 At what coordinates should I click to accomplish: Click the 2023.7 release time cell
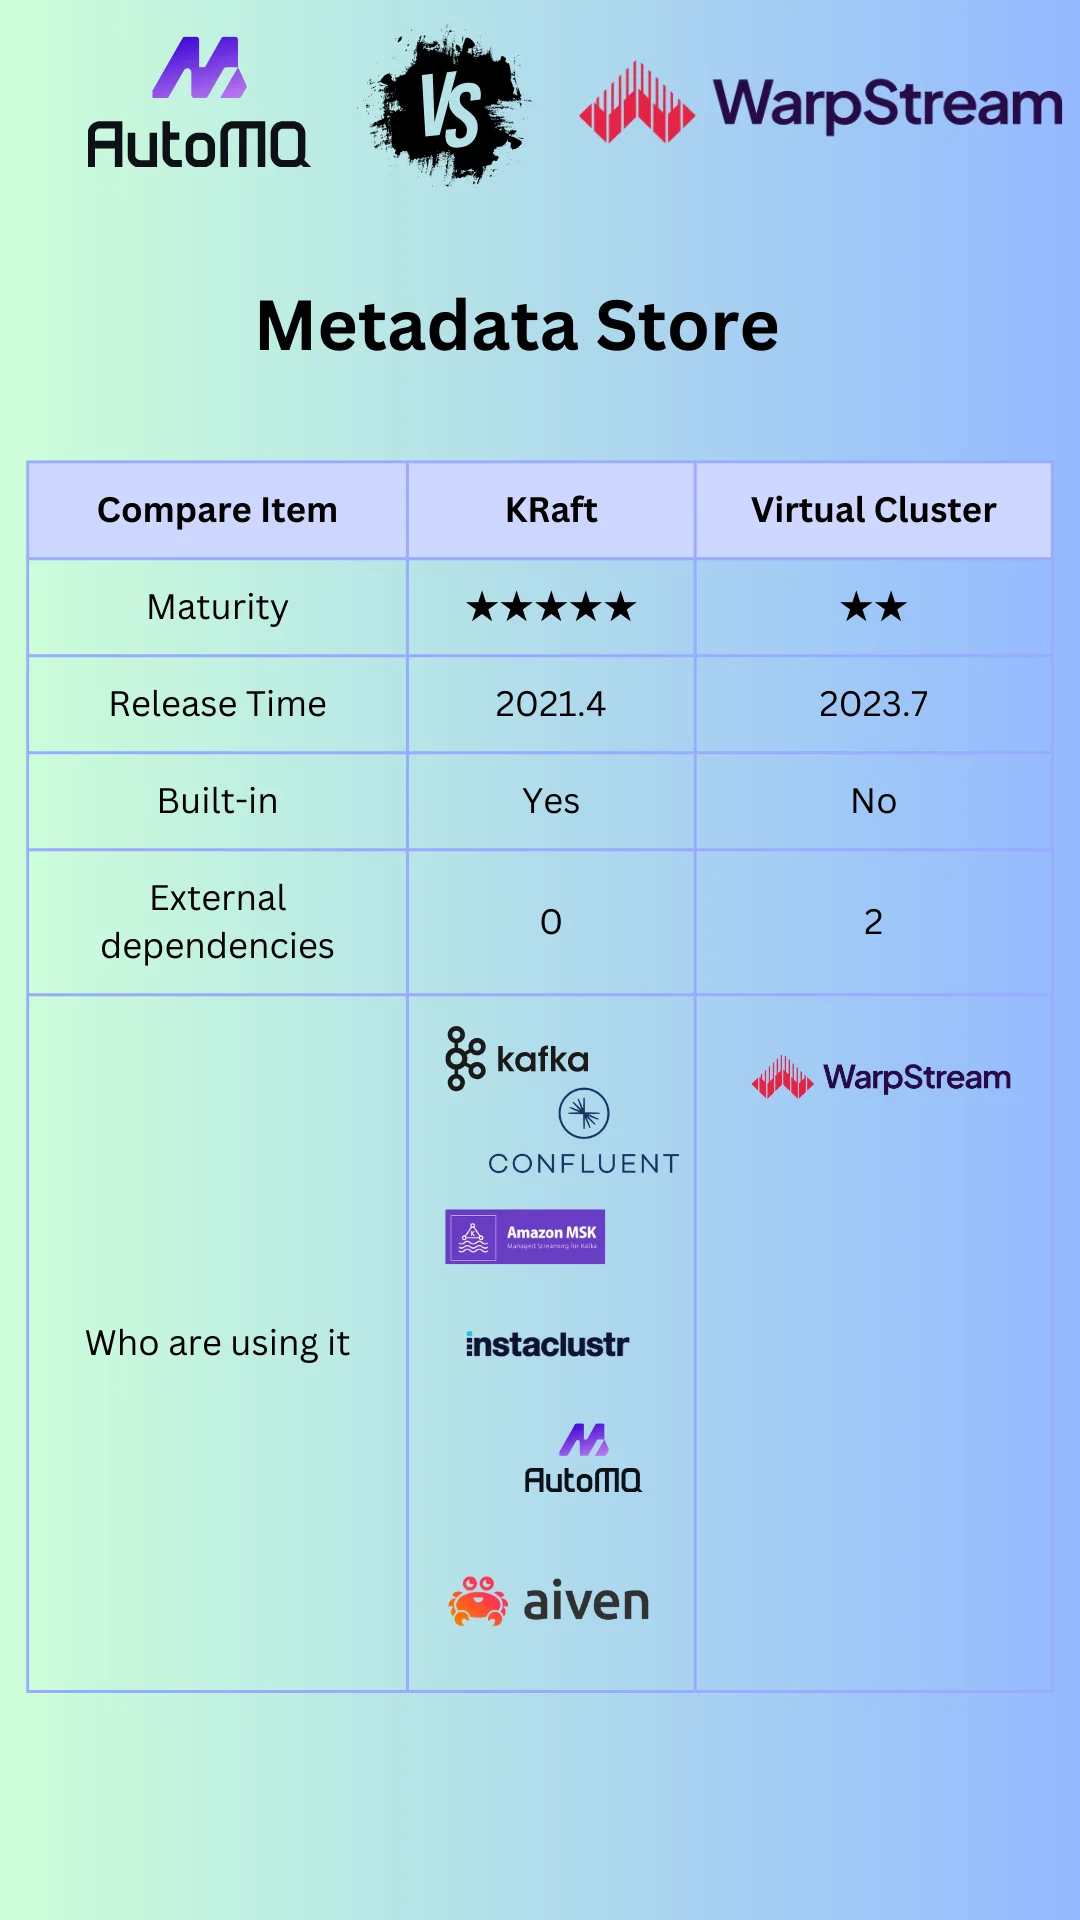click(873, 704)
